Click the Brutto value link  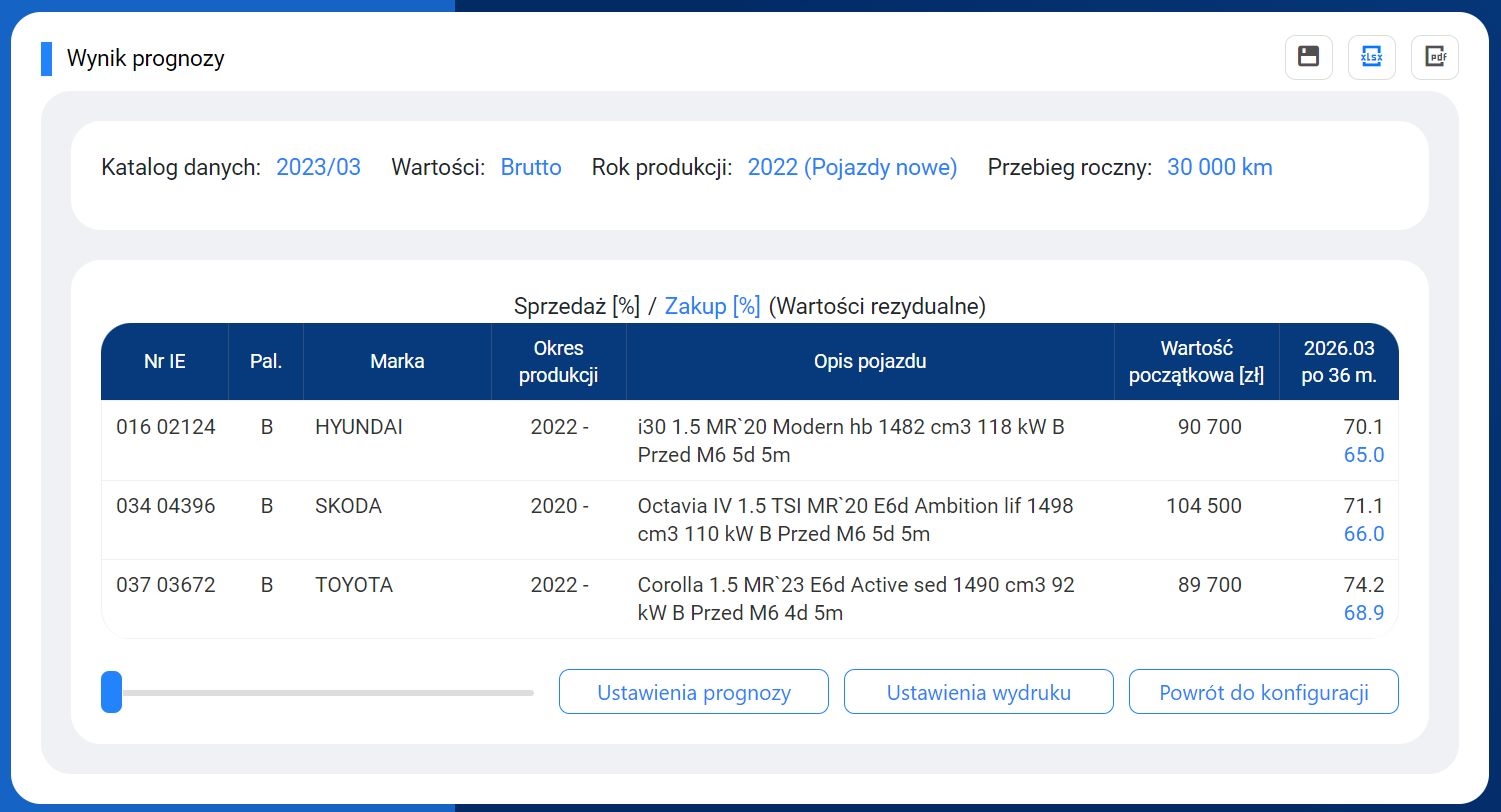[531, 167]
